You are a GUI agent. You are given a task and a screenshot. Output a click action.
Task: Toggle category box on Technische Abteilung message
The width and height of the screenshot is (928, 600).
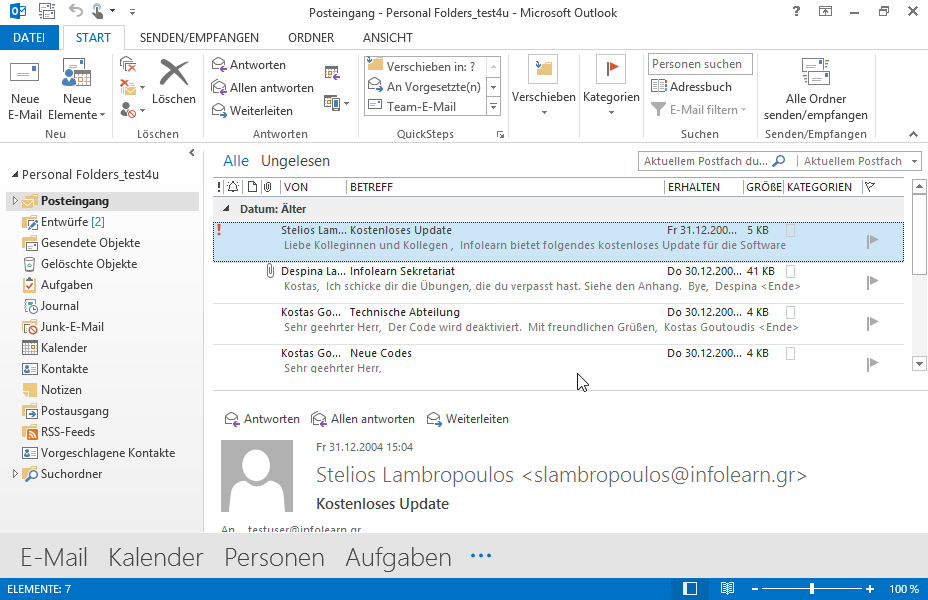point(790,312)
